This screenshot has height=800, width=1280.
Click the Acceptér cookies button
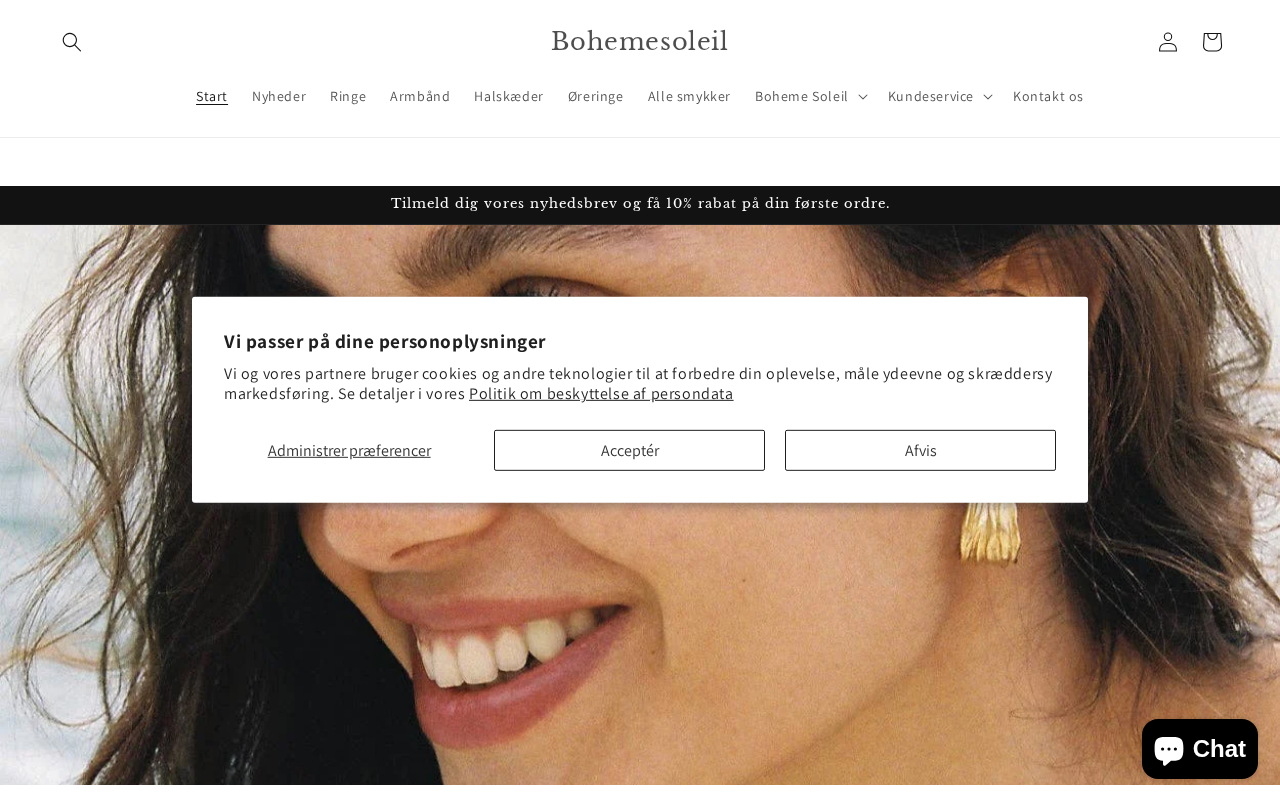(629, 450)
